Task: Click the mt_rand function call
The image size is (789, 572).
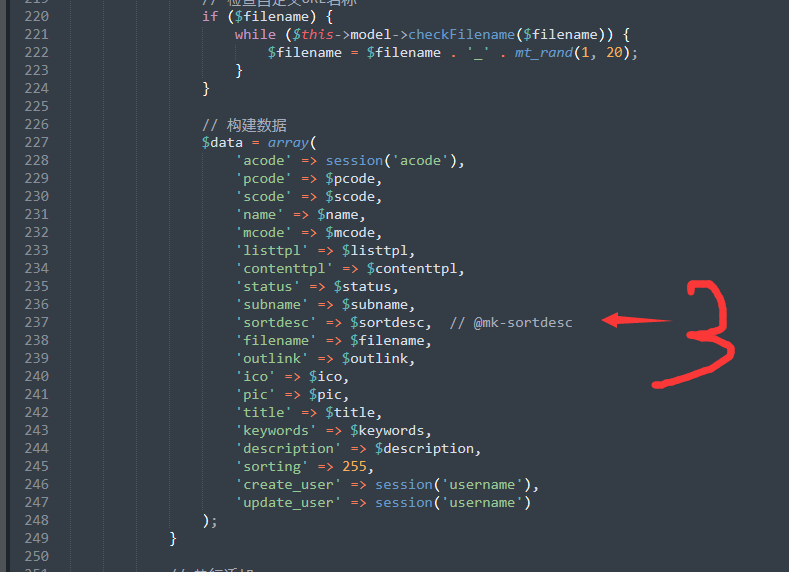Action: click(x=543, y=53)
